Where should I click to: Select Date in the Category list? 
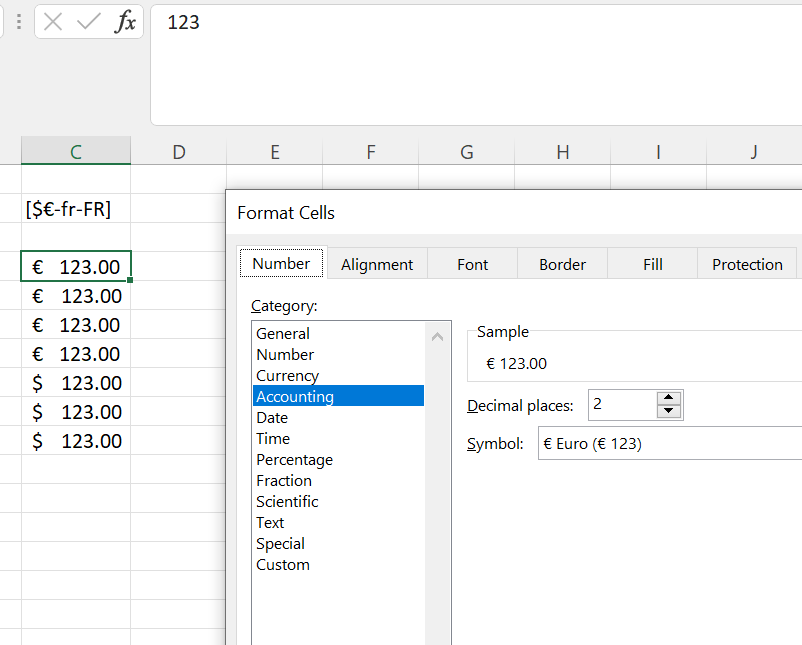click(339, 417)
